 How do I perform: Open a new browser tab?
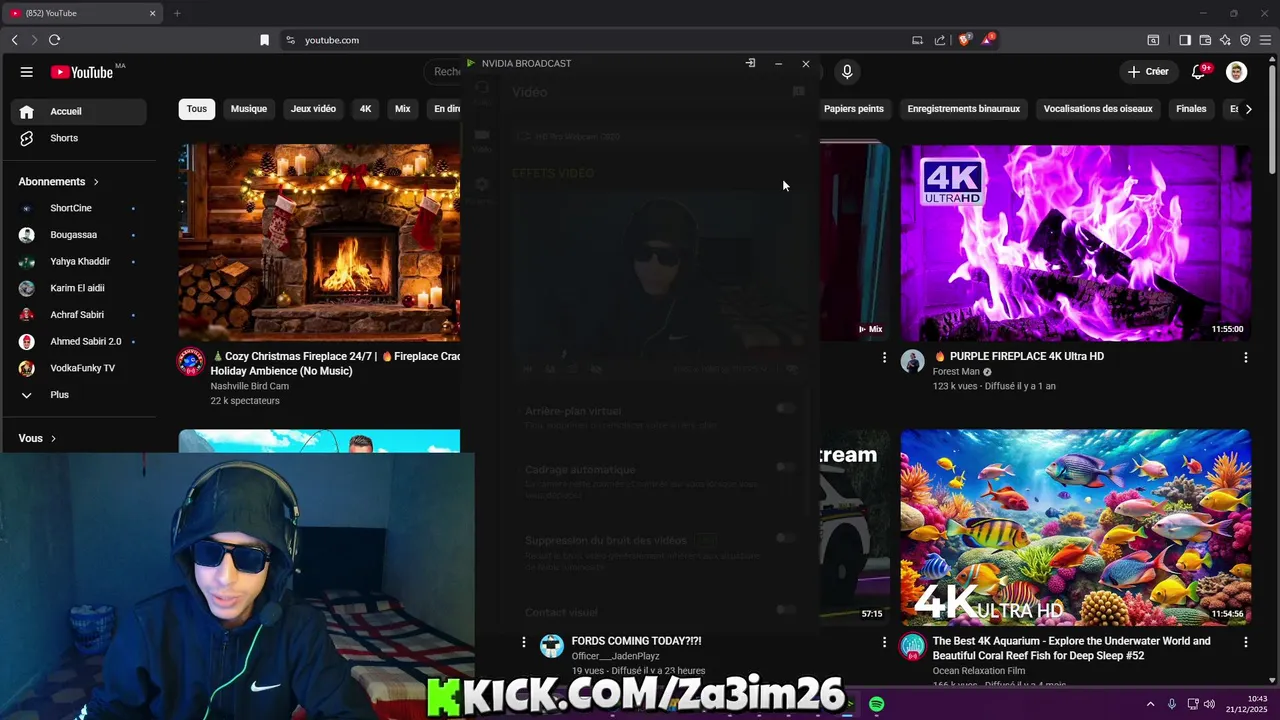[x=177, y=13]
